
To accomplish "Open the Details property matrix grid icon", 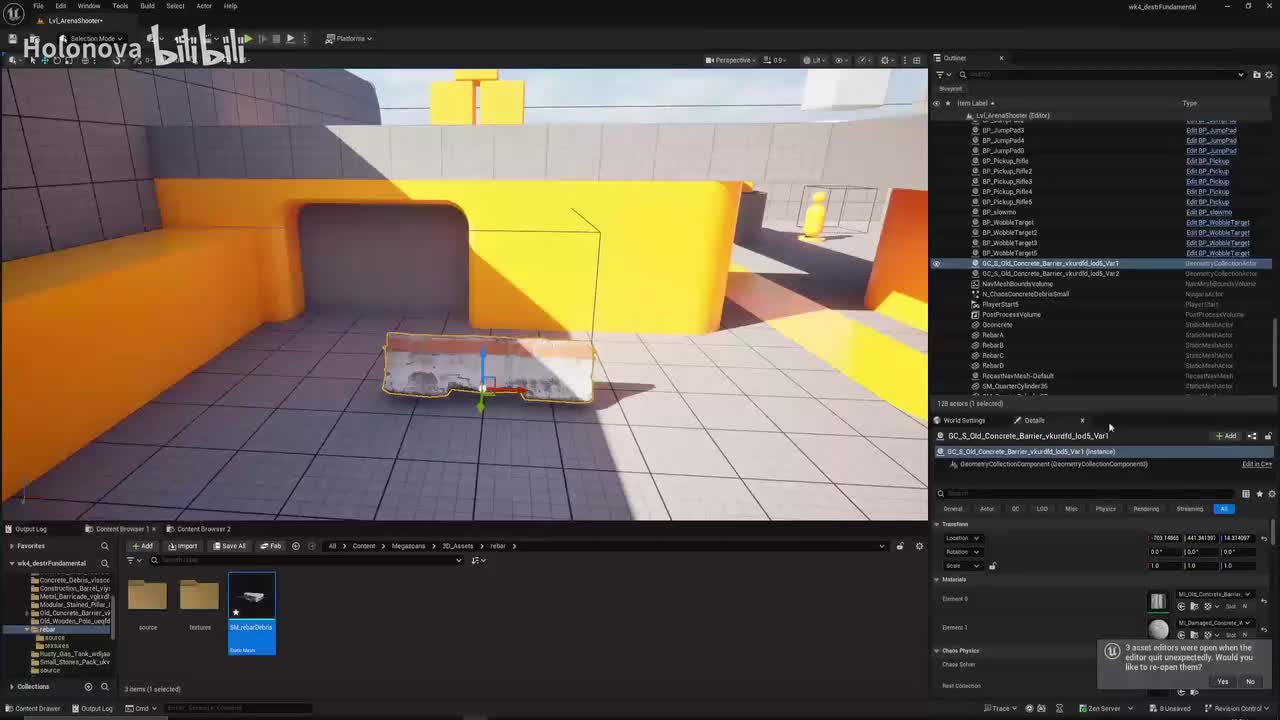I will 1246,493.
